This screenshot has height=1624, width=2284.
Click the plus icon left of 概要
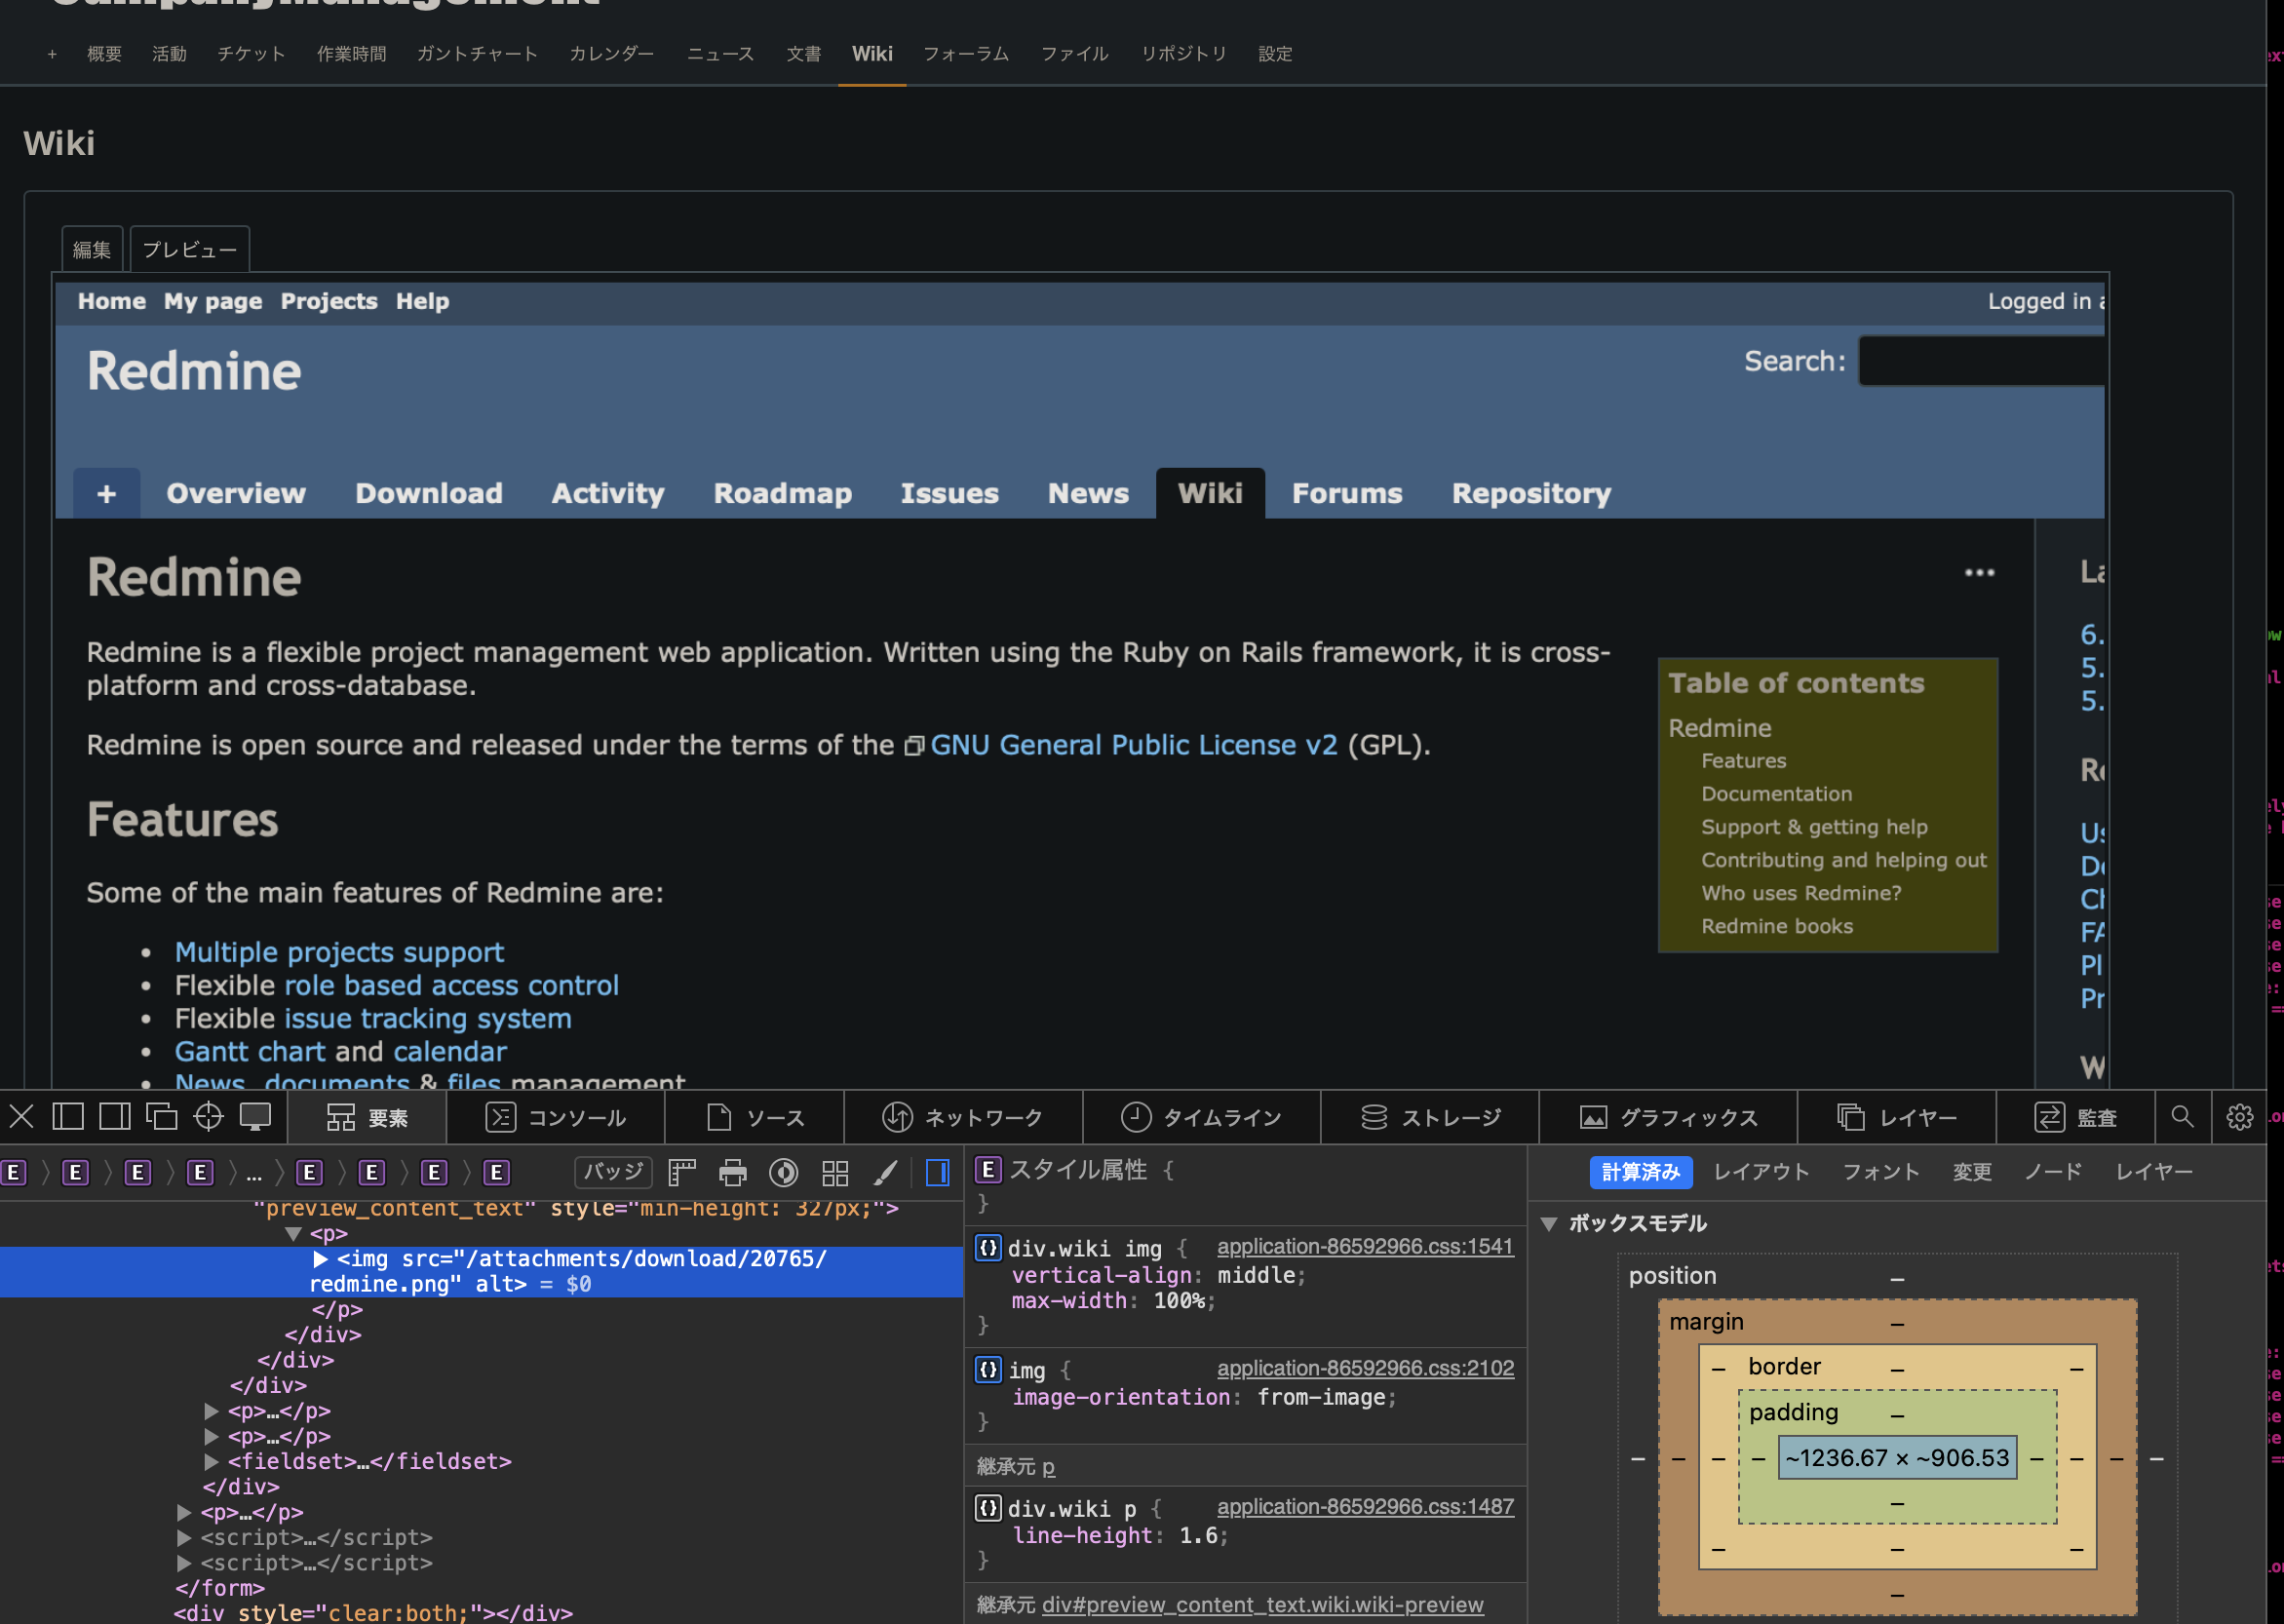[x=52, y=54]
